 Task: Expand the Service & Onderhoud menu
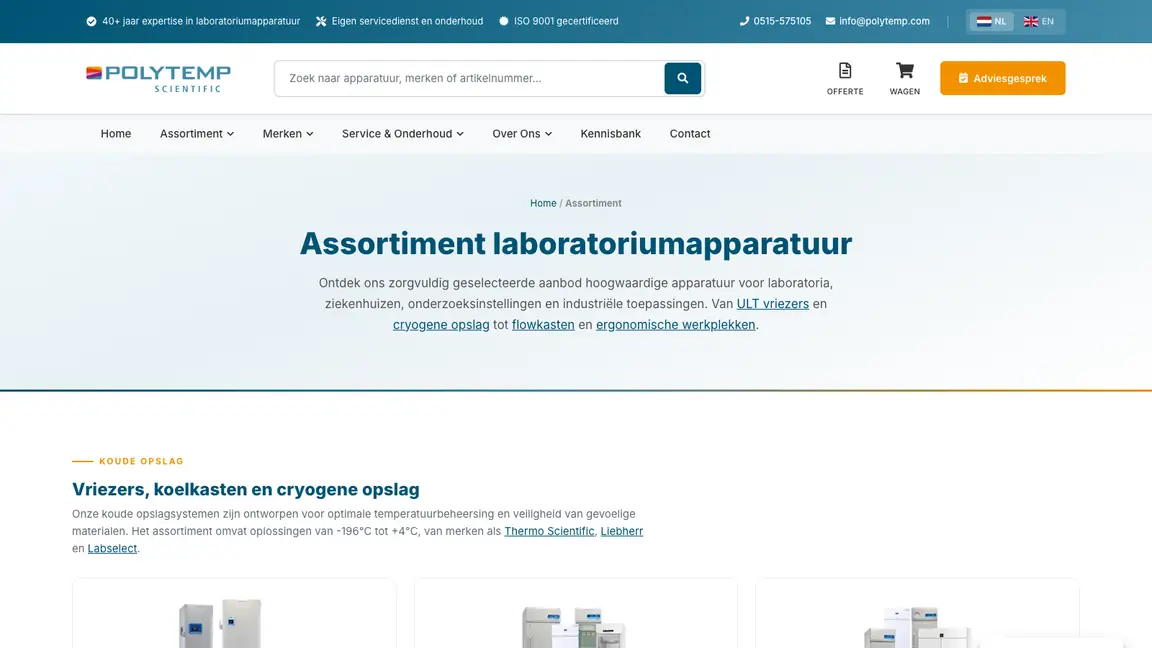[x=403, y=134]
